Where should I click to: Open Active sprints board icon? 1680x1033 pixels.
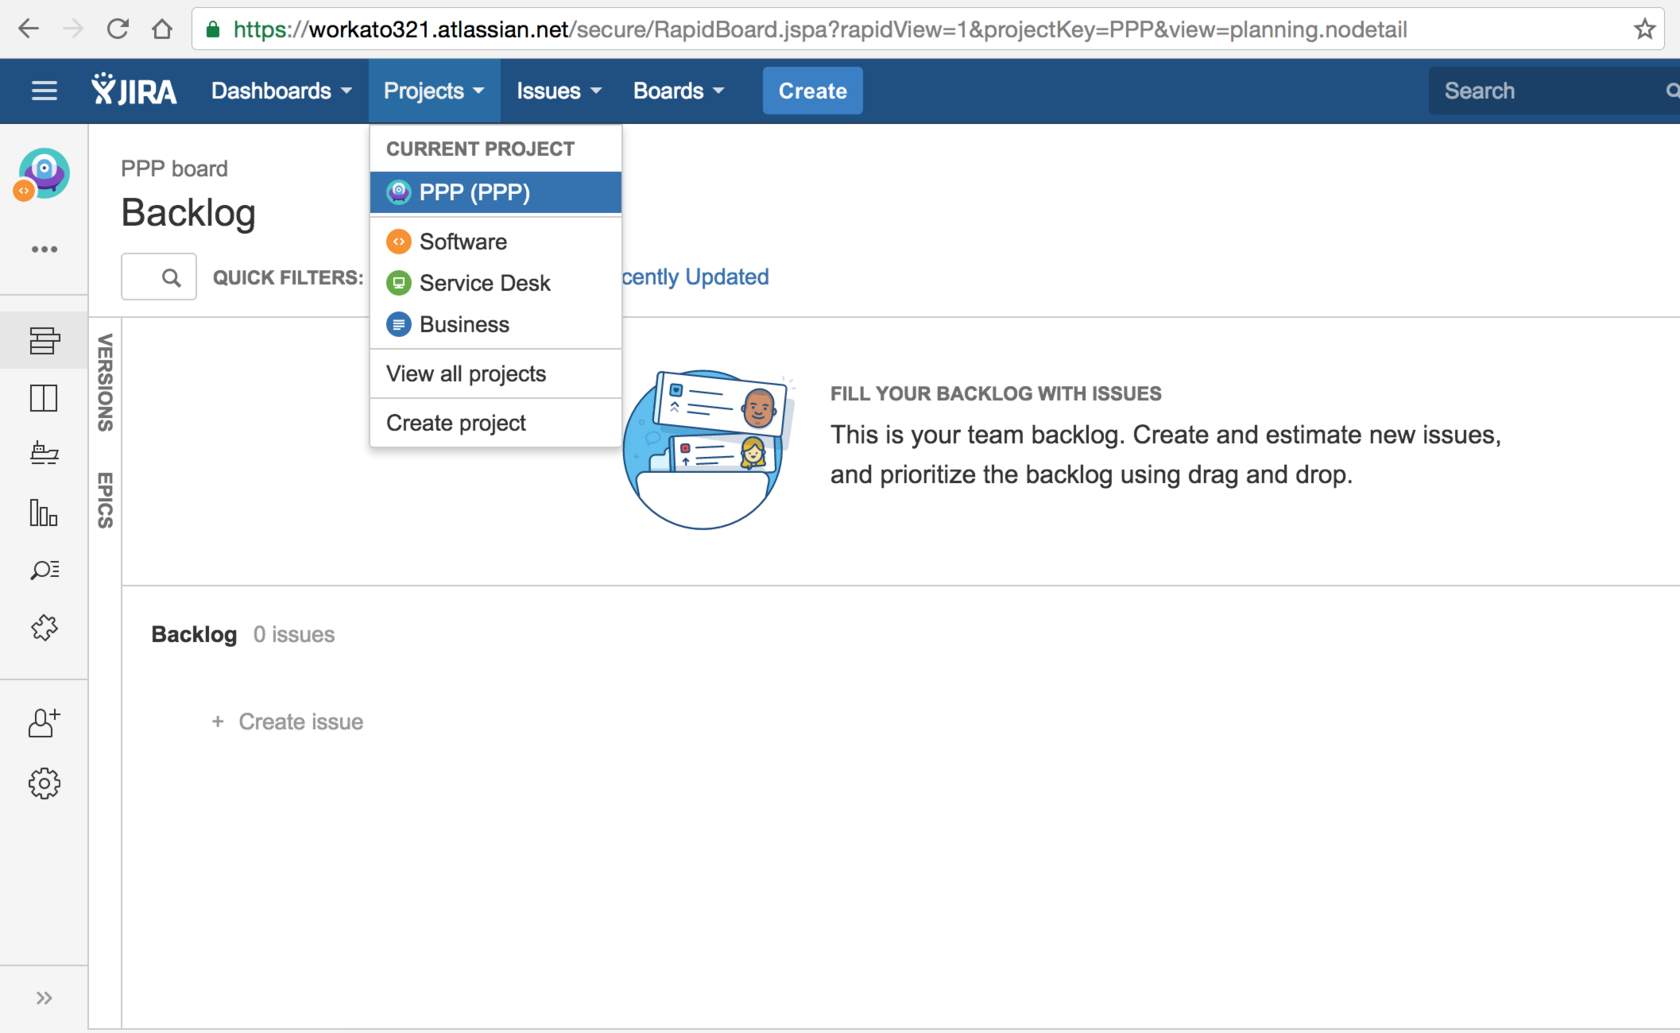[x=44, y=397]
